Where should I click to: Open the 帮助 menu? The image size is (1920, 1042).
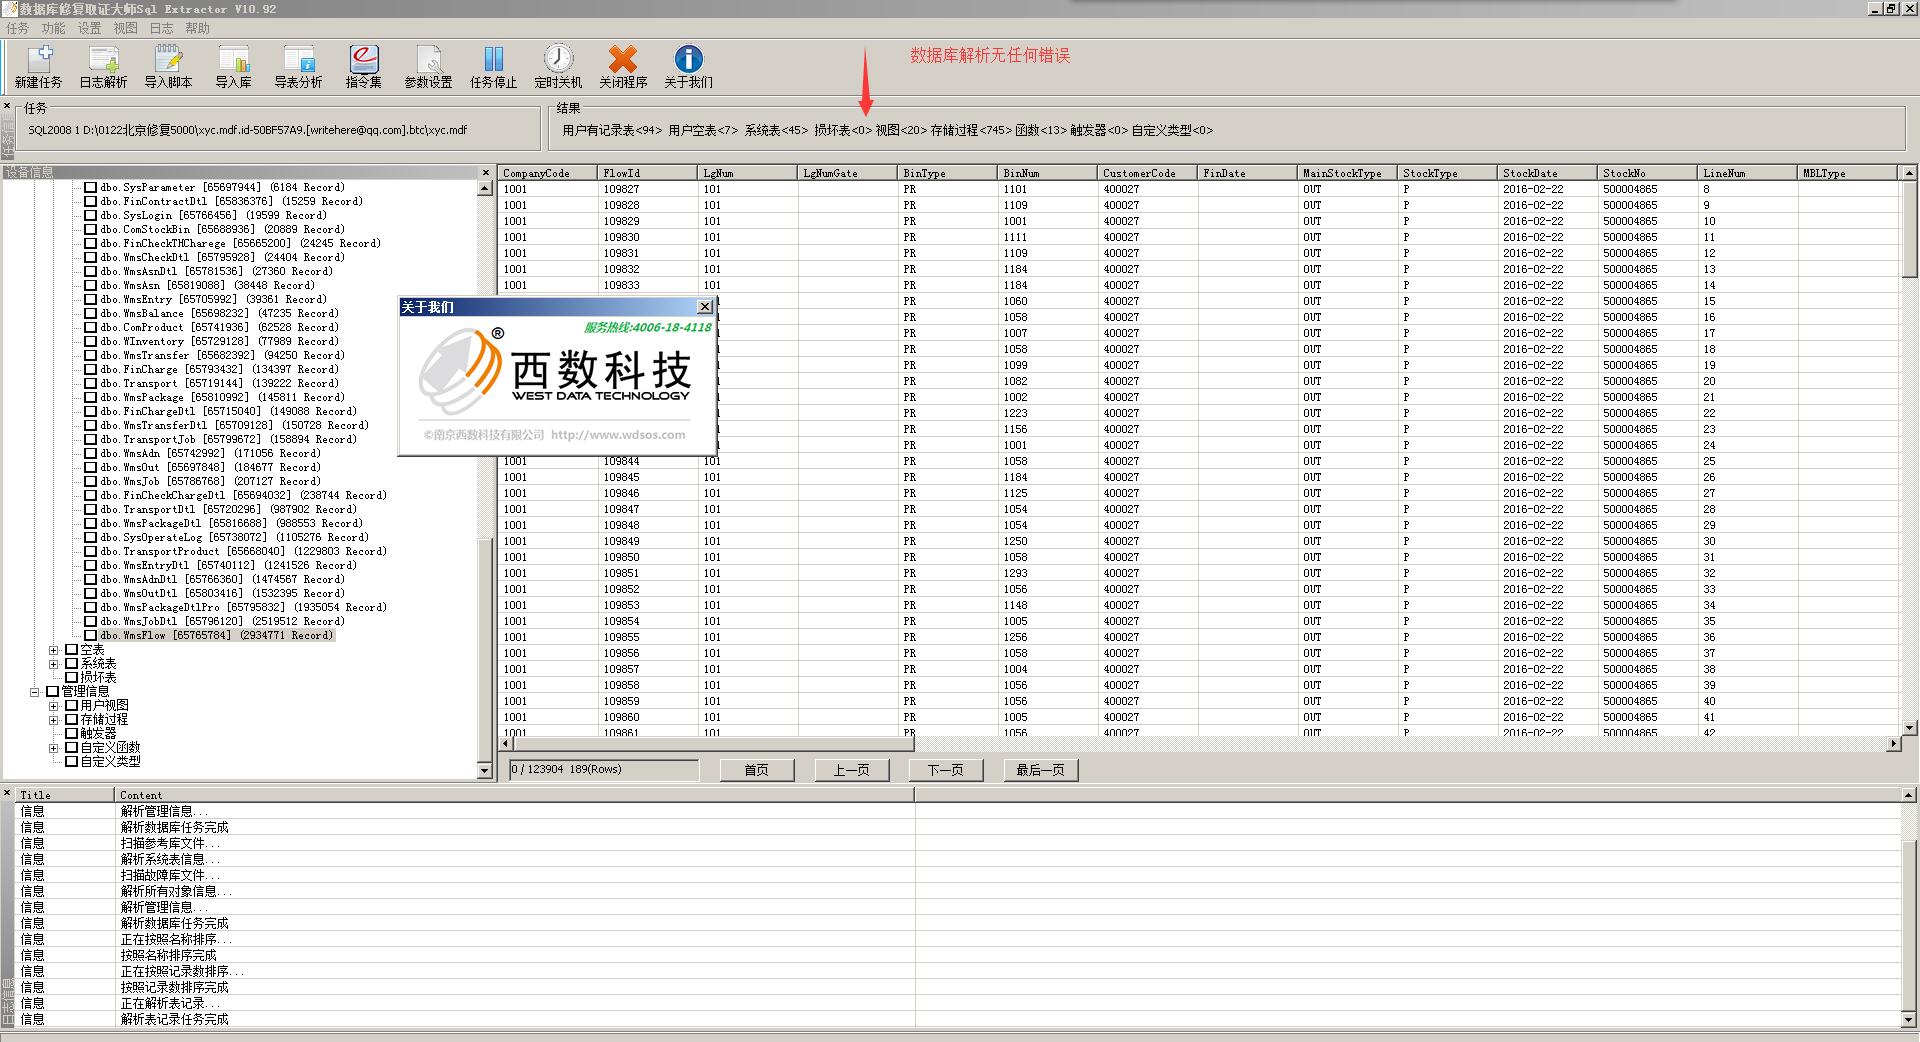(198, 28)
